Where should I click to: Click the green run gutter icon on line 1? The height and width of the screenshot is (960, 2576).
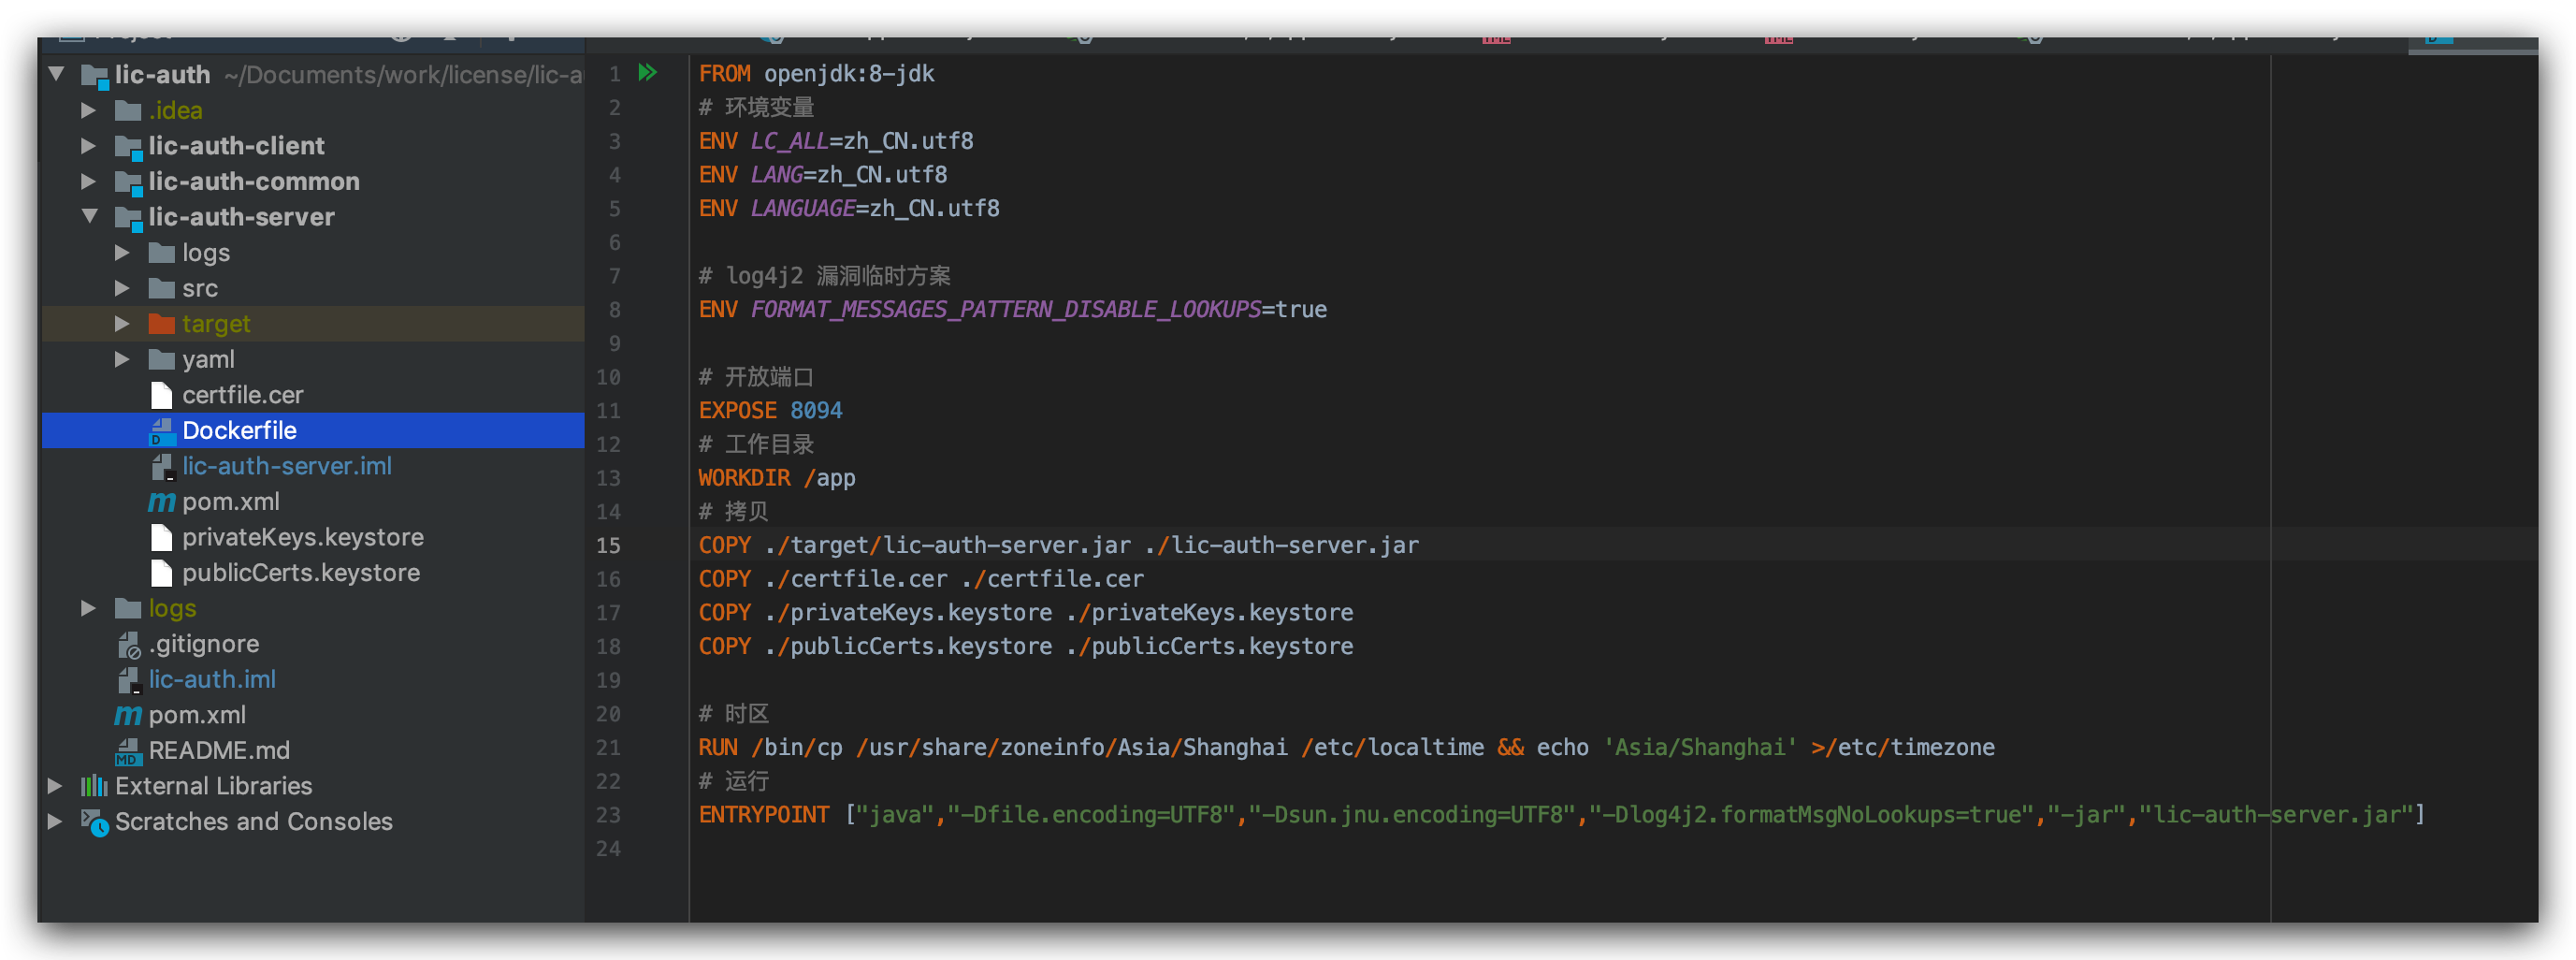pyautogui.click(x=648, y=73)
